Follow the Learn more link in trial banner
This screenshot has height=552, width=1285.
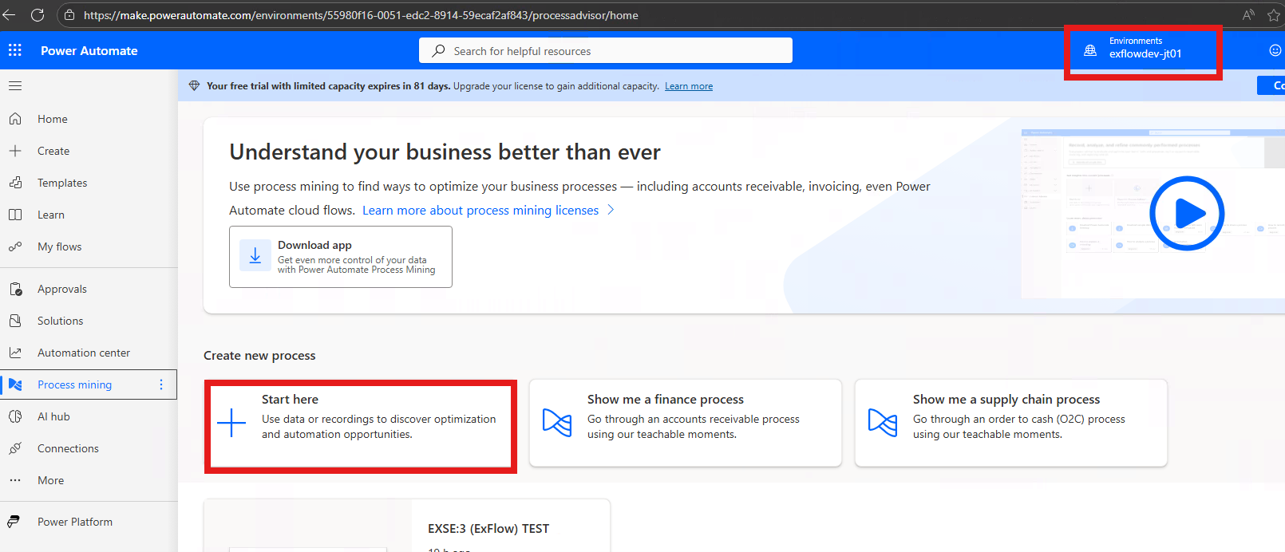point(689,86)
